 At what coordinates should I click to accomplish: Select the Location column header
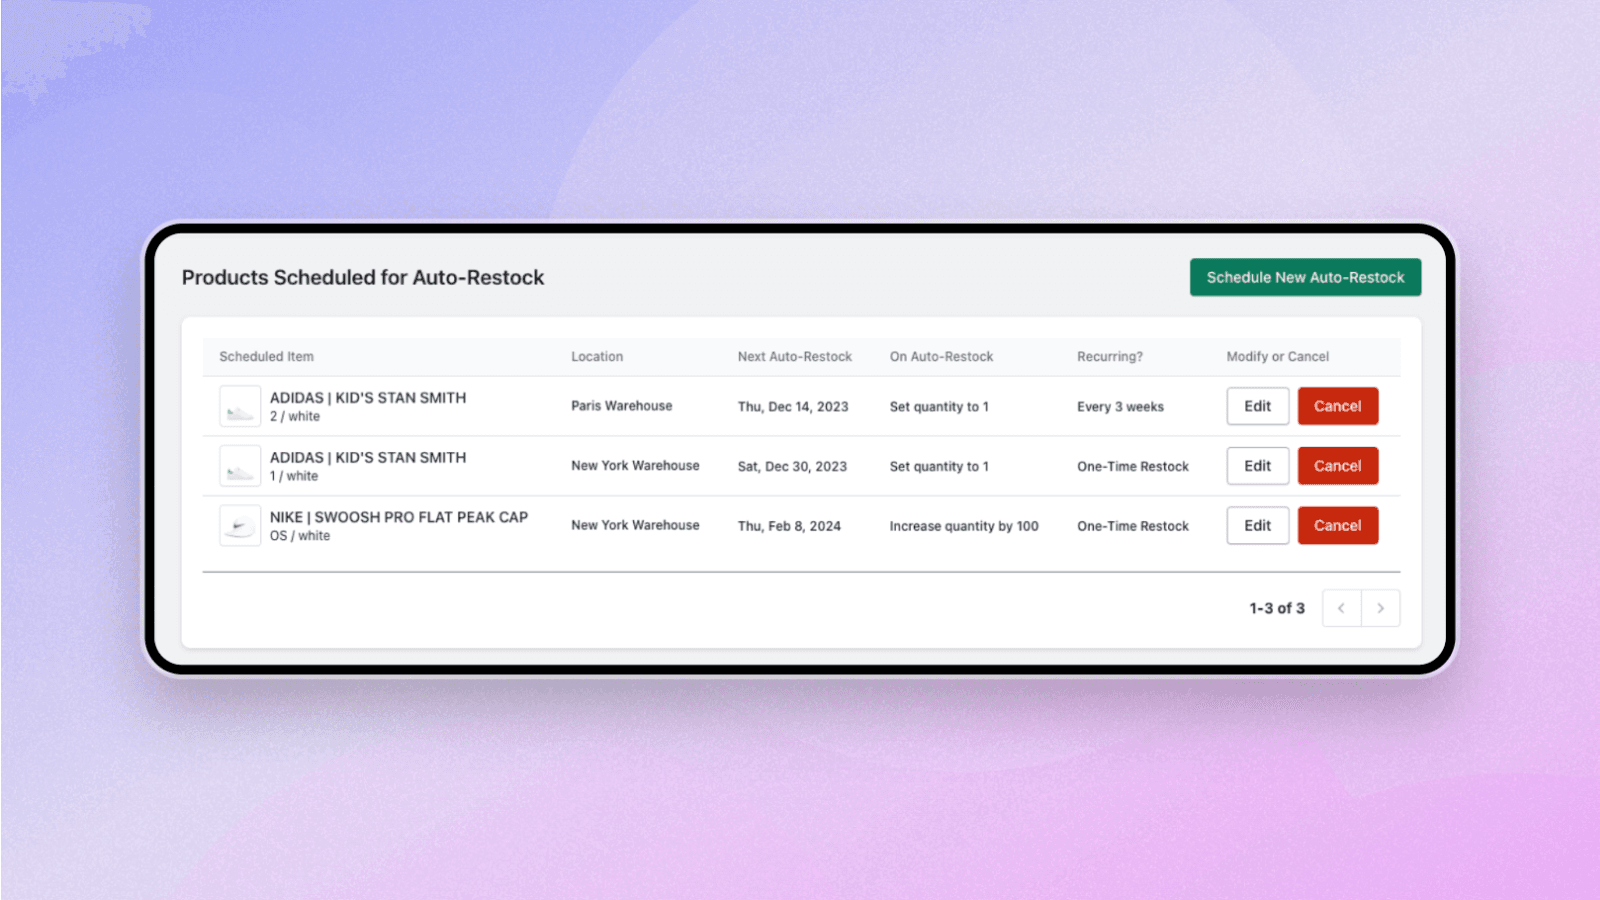tap(596, 356)
